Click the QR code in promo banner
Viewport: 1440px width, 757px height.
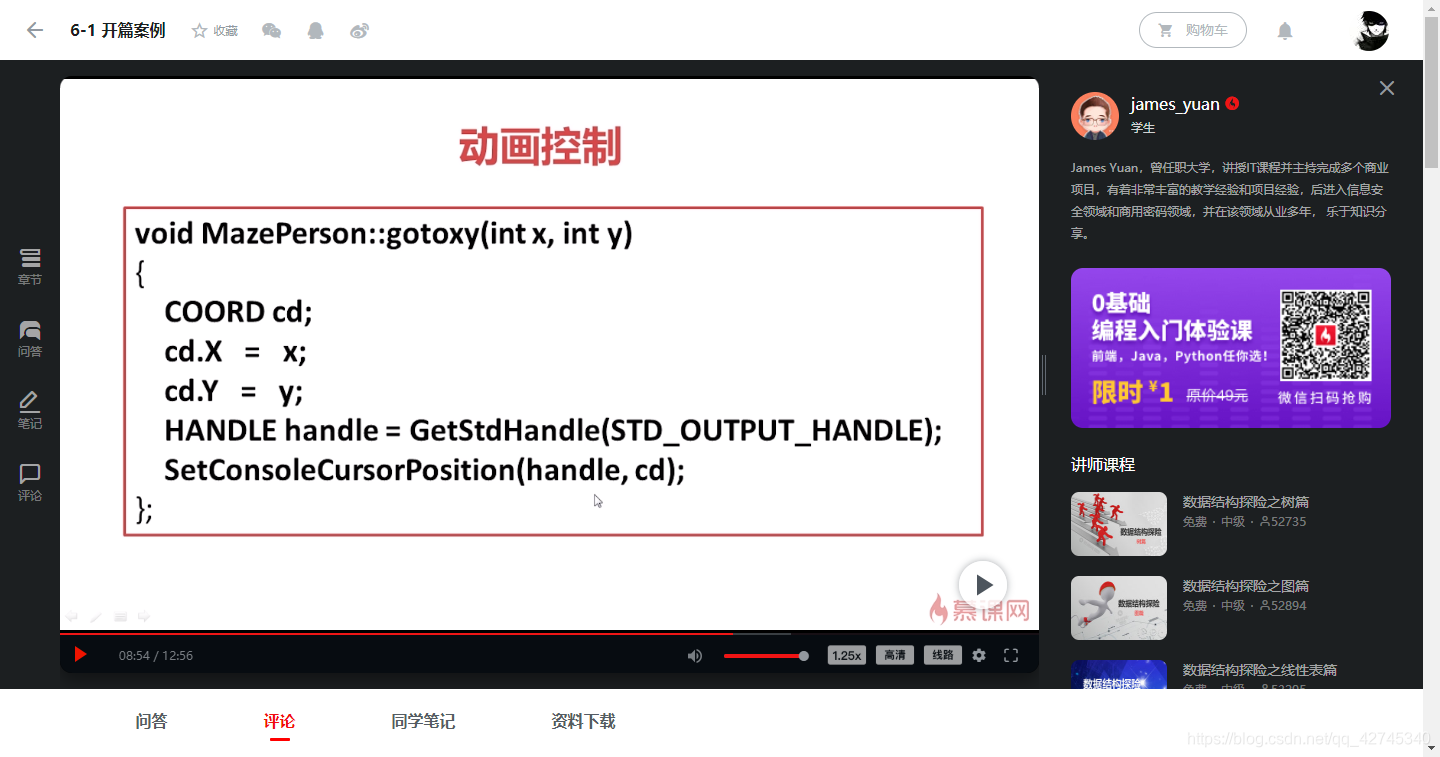pos(1326,336)
